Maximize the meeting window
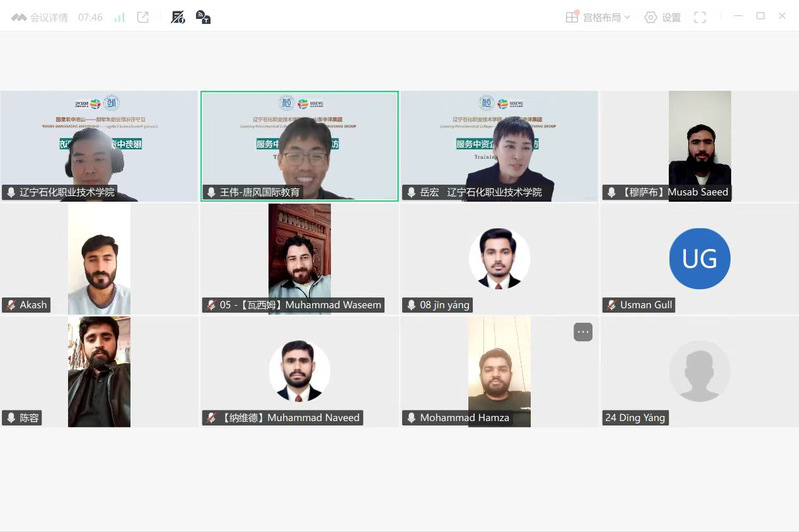 (x=760, y=16)
